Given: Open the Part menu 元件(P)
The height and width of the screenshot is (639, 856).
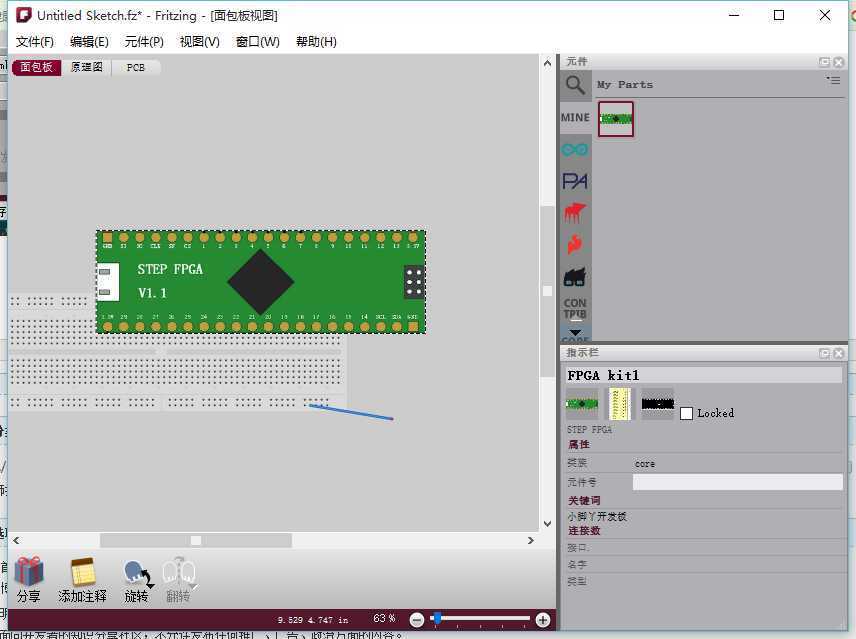Looking at the screenshot, I should 144,41.
